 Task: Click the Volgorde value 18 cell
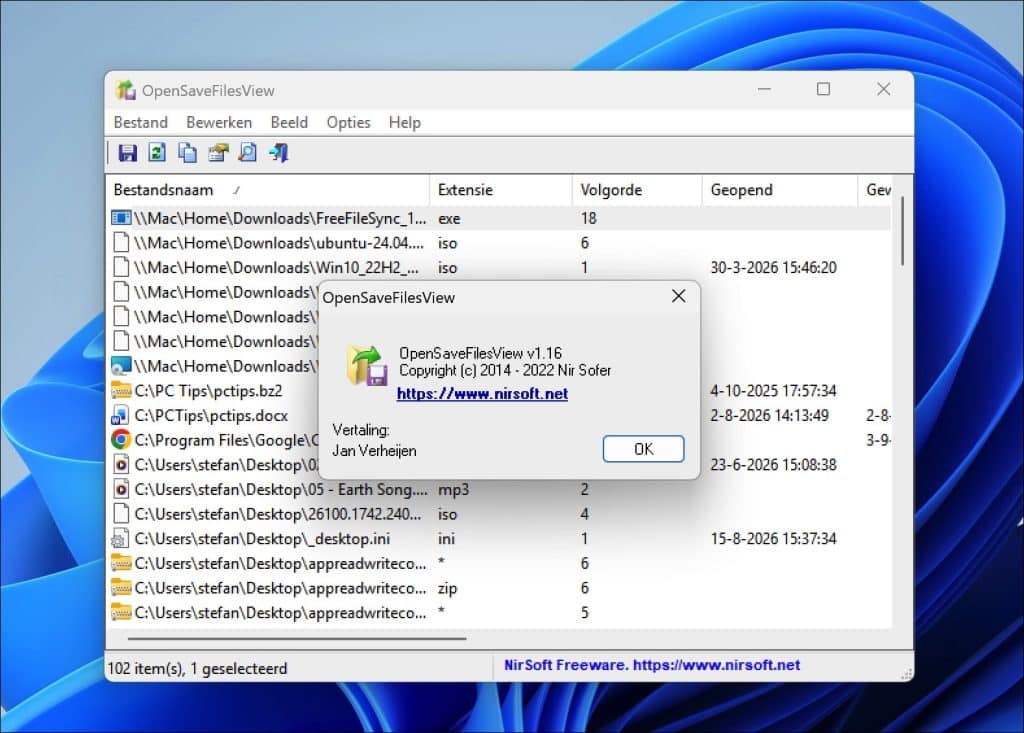click(x=588, y=218)
